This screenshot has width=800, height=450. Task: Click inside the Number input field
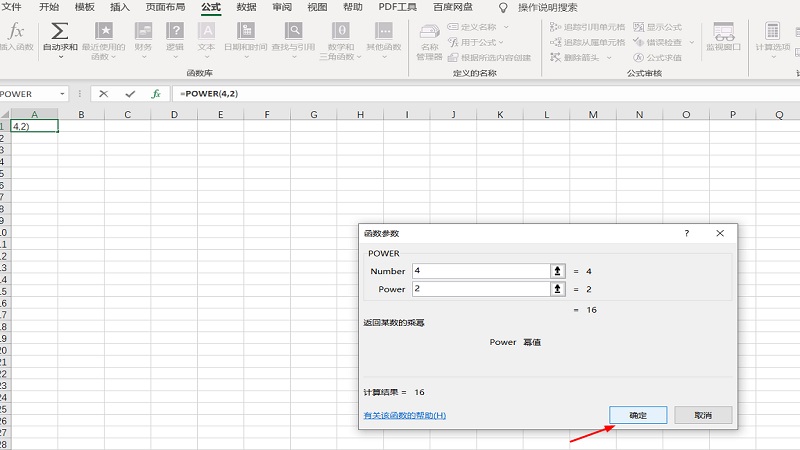point(480,271)
